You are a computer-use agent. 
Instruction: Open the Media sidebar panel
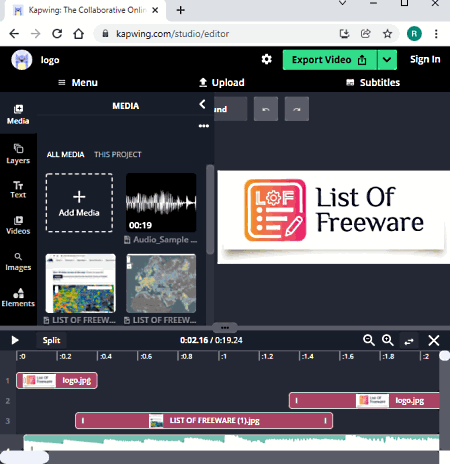coord(18,115)
